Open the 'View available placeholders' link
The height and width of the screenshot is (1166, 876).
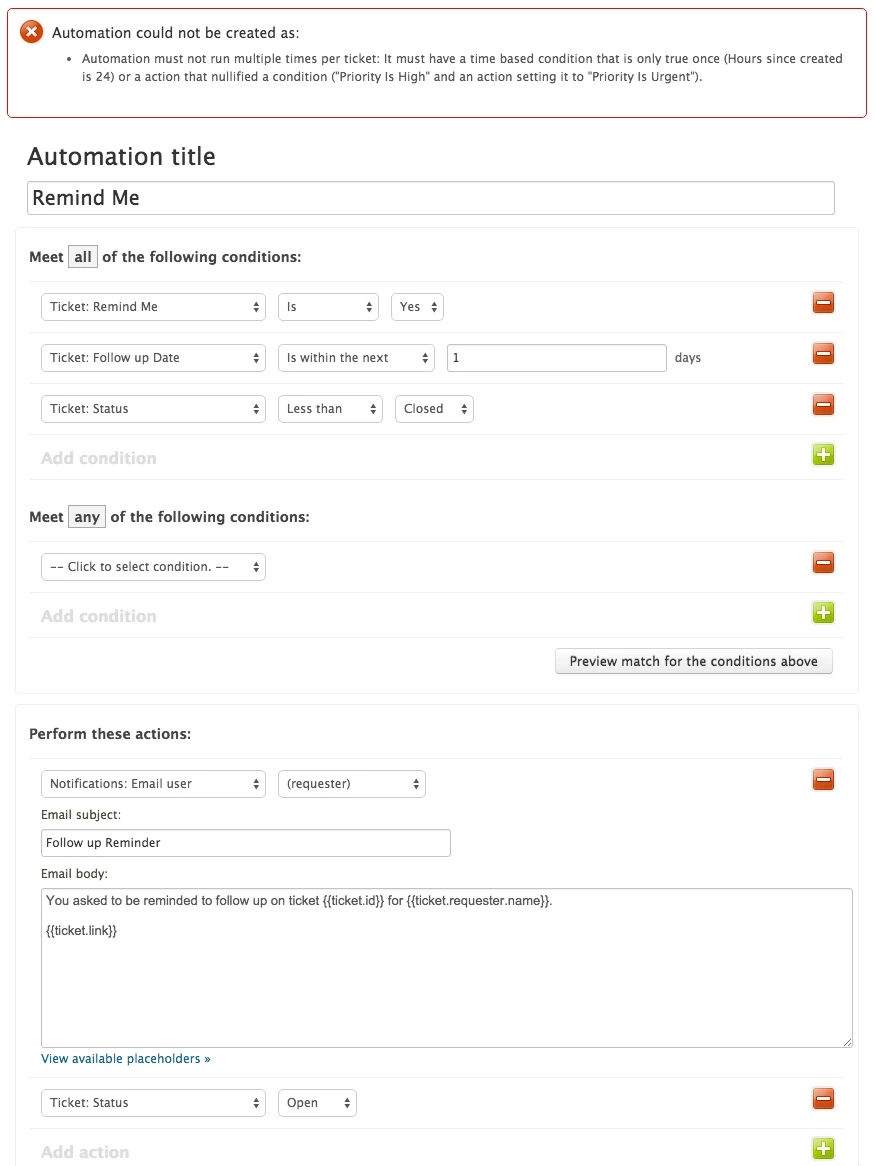[x=126, y=1058]
